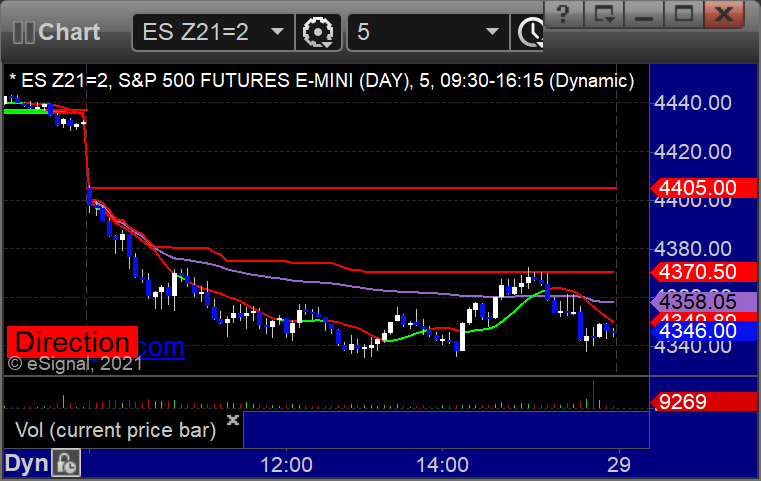Click the 9269 volume value marker
The height and width of the screenshot is (481, 761).
click(x=704, y=402)
